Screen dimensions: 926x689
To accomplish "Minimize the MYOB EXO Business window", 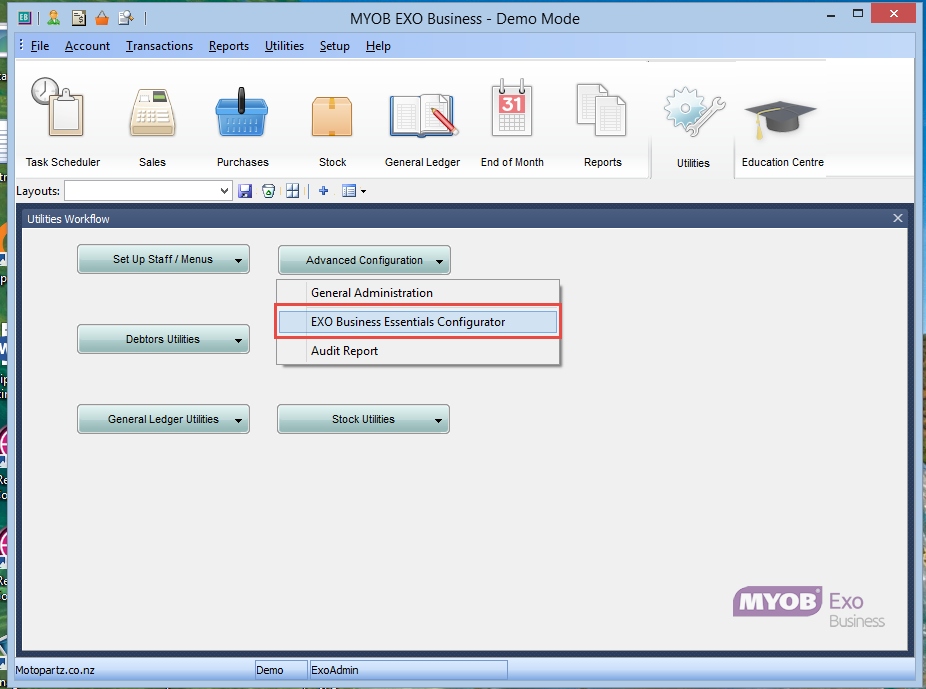I will (x=831, y=14).
